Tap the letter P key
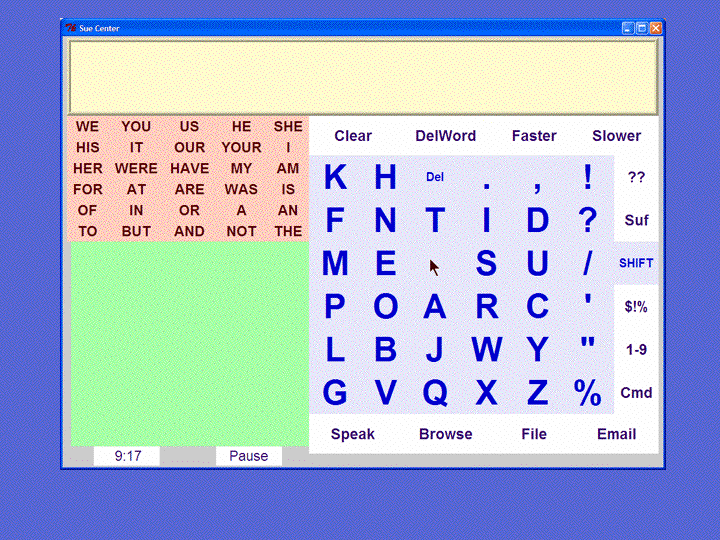 pyautogui.click(x=335, y=306)
